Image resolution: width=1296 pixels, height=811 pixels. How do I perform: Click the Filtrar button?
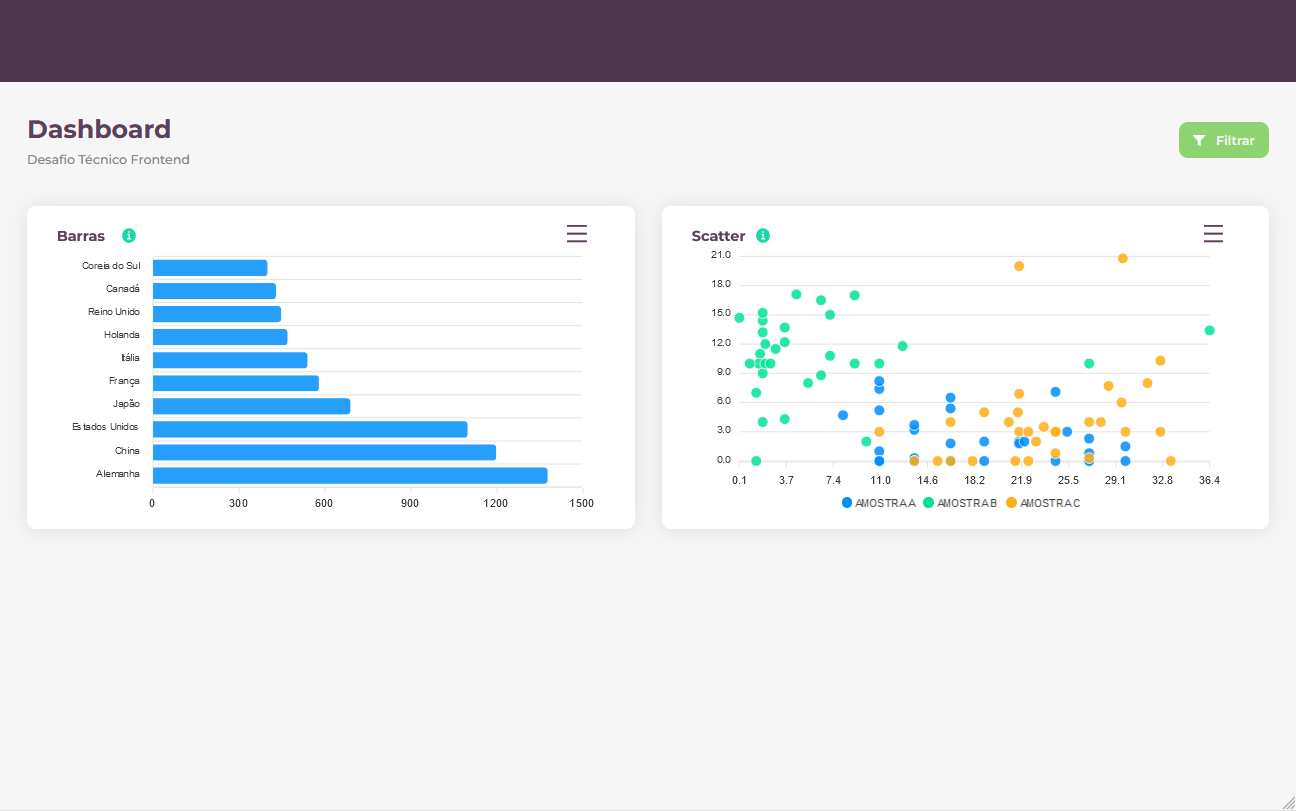click(1224, 140)
